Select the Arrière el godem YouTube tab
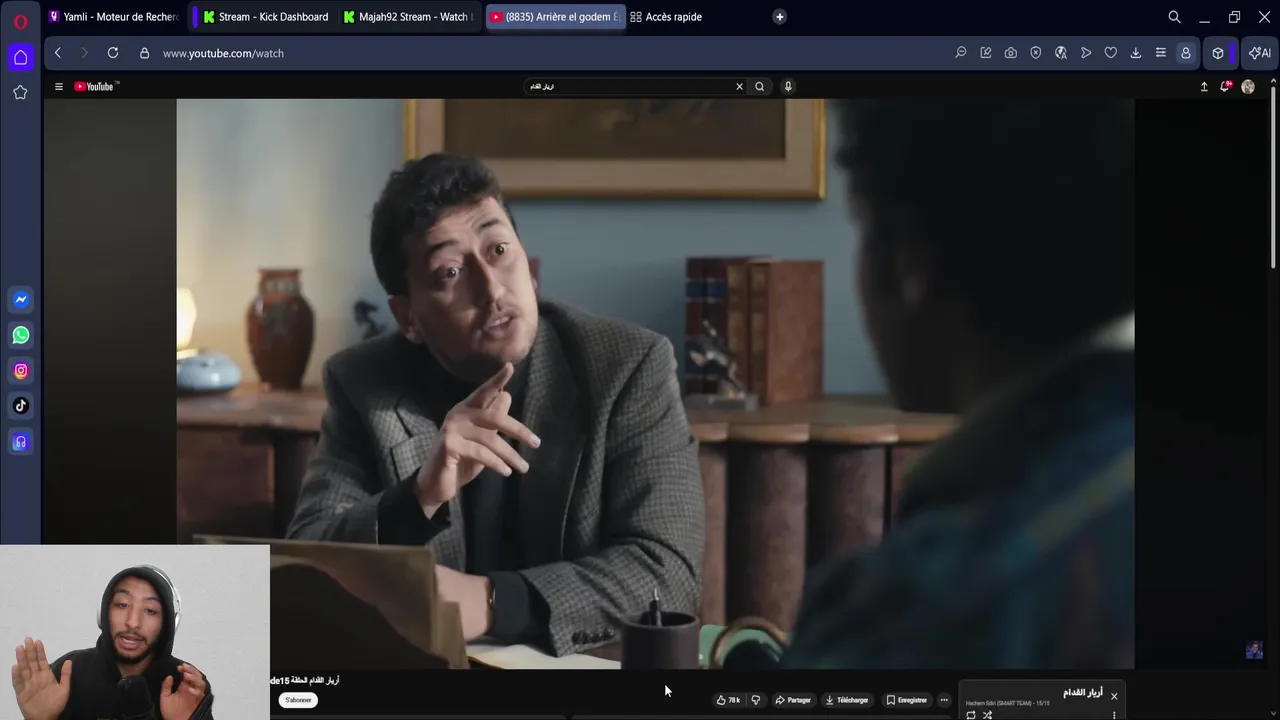1280x720 pixels. click(555, 17)
